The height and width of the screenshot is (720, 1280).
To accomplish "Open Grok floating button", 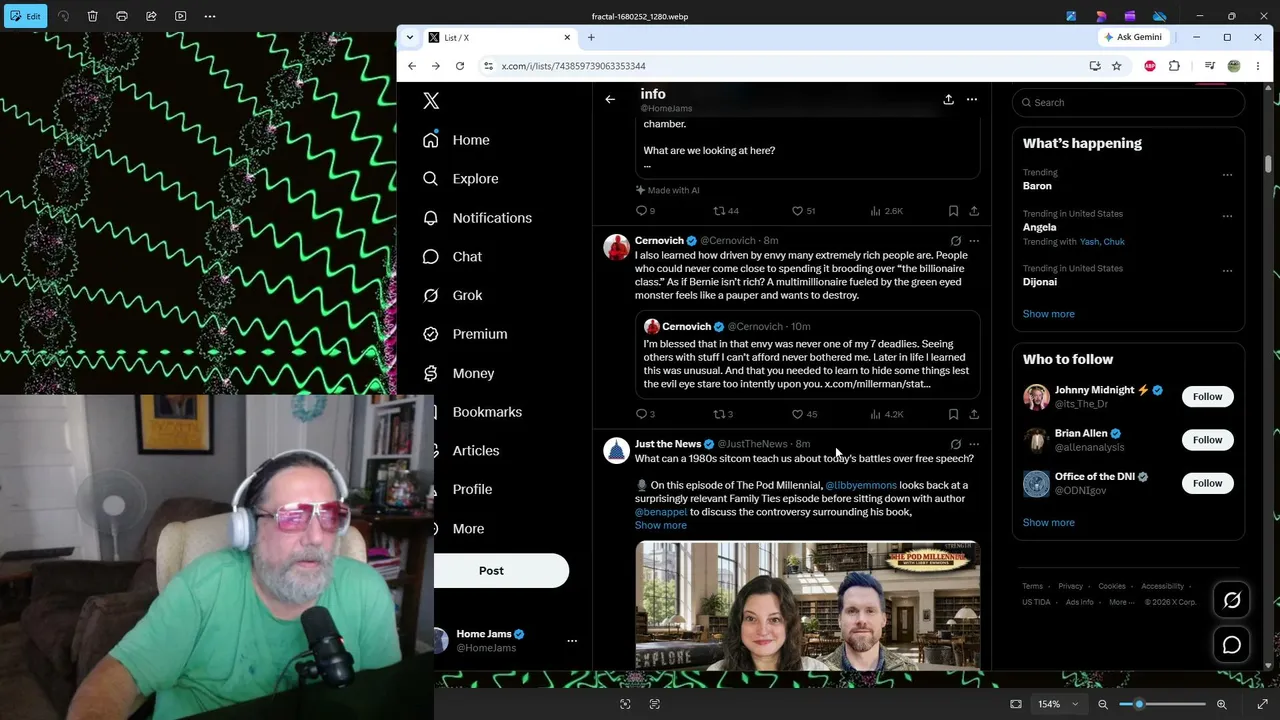I will (x=1232, y=600).
